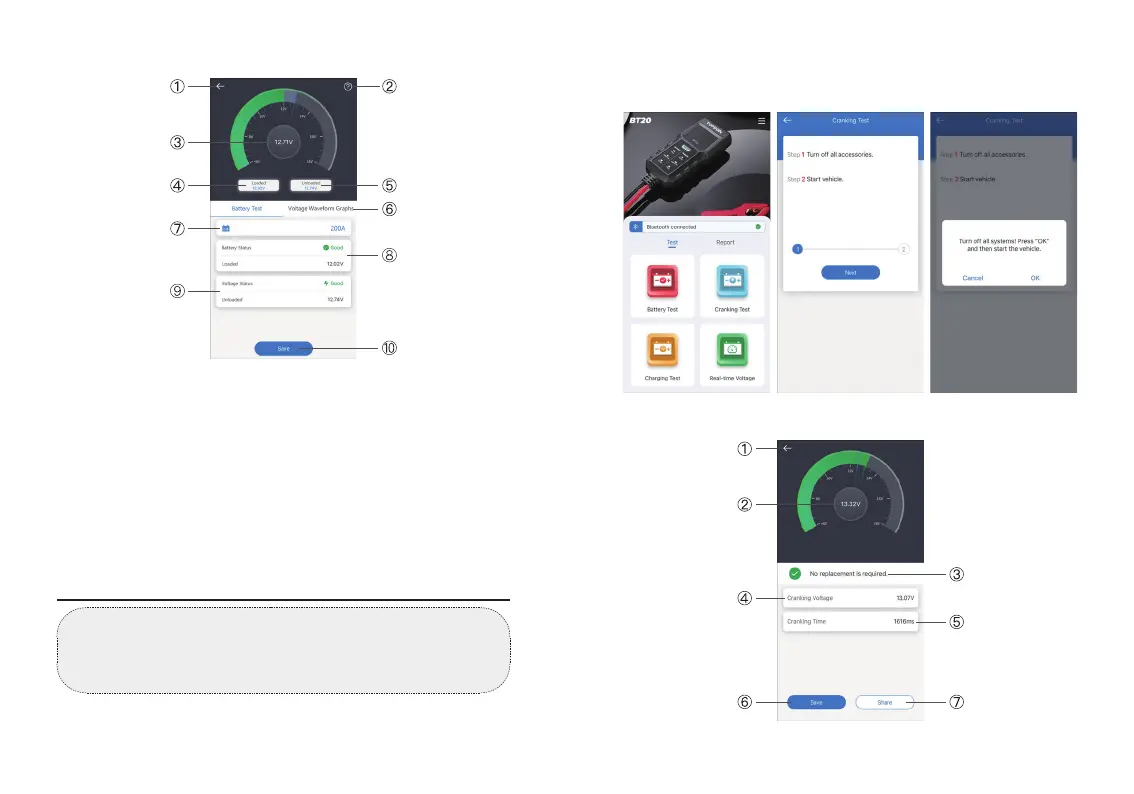This screenshot has height=794, width=1134.
Task: Tap the Battery Status label
Action: [236, 247]
